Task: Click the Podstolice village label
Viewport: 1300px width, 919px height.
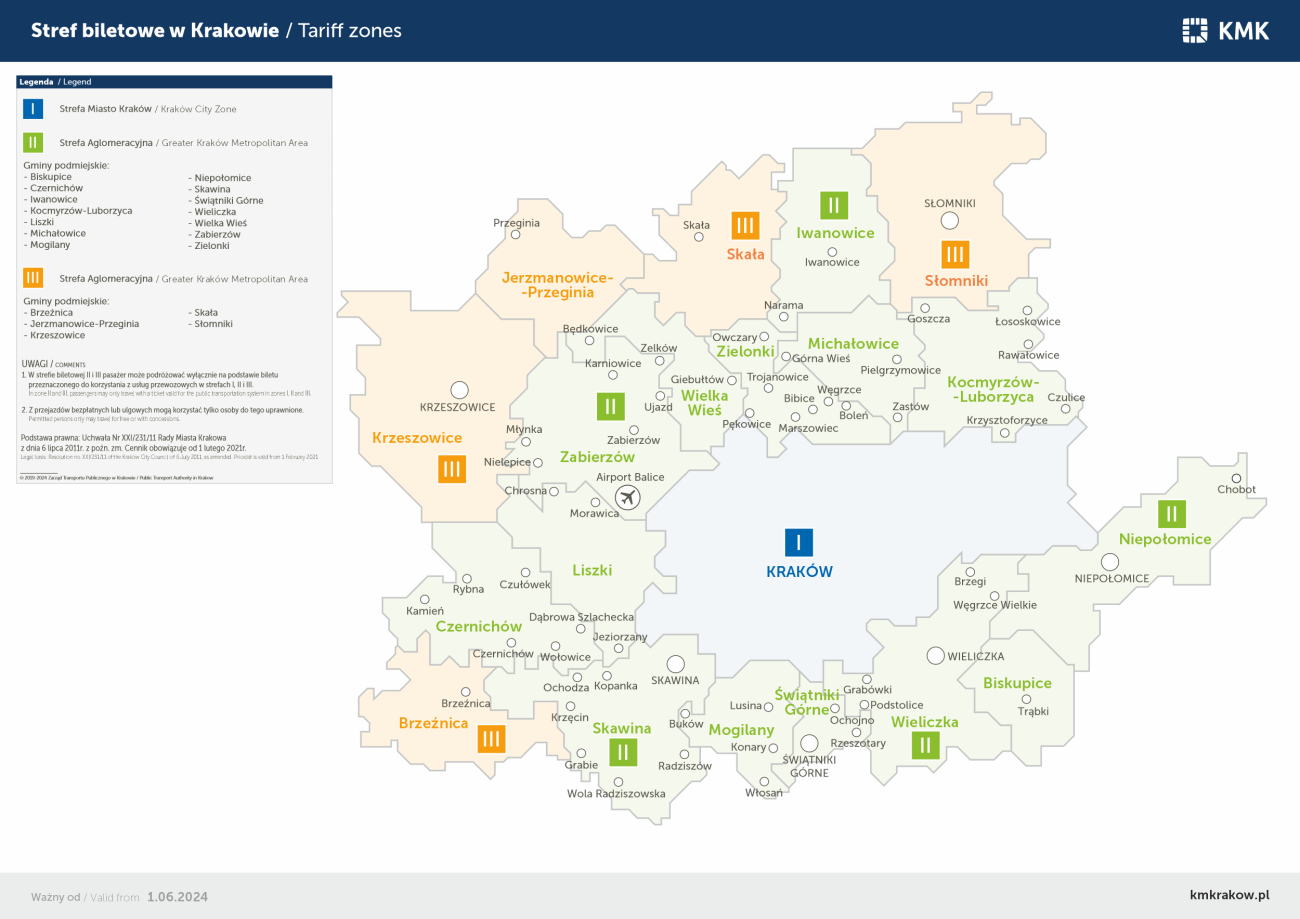Action: tap(898, 705)
